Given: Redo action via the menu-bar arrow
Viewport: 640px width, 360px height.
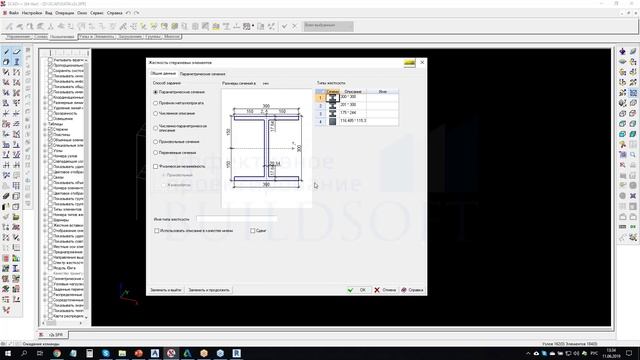Looking at the screenshot, I should point(137,13).
